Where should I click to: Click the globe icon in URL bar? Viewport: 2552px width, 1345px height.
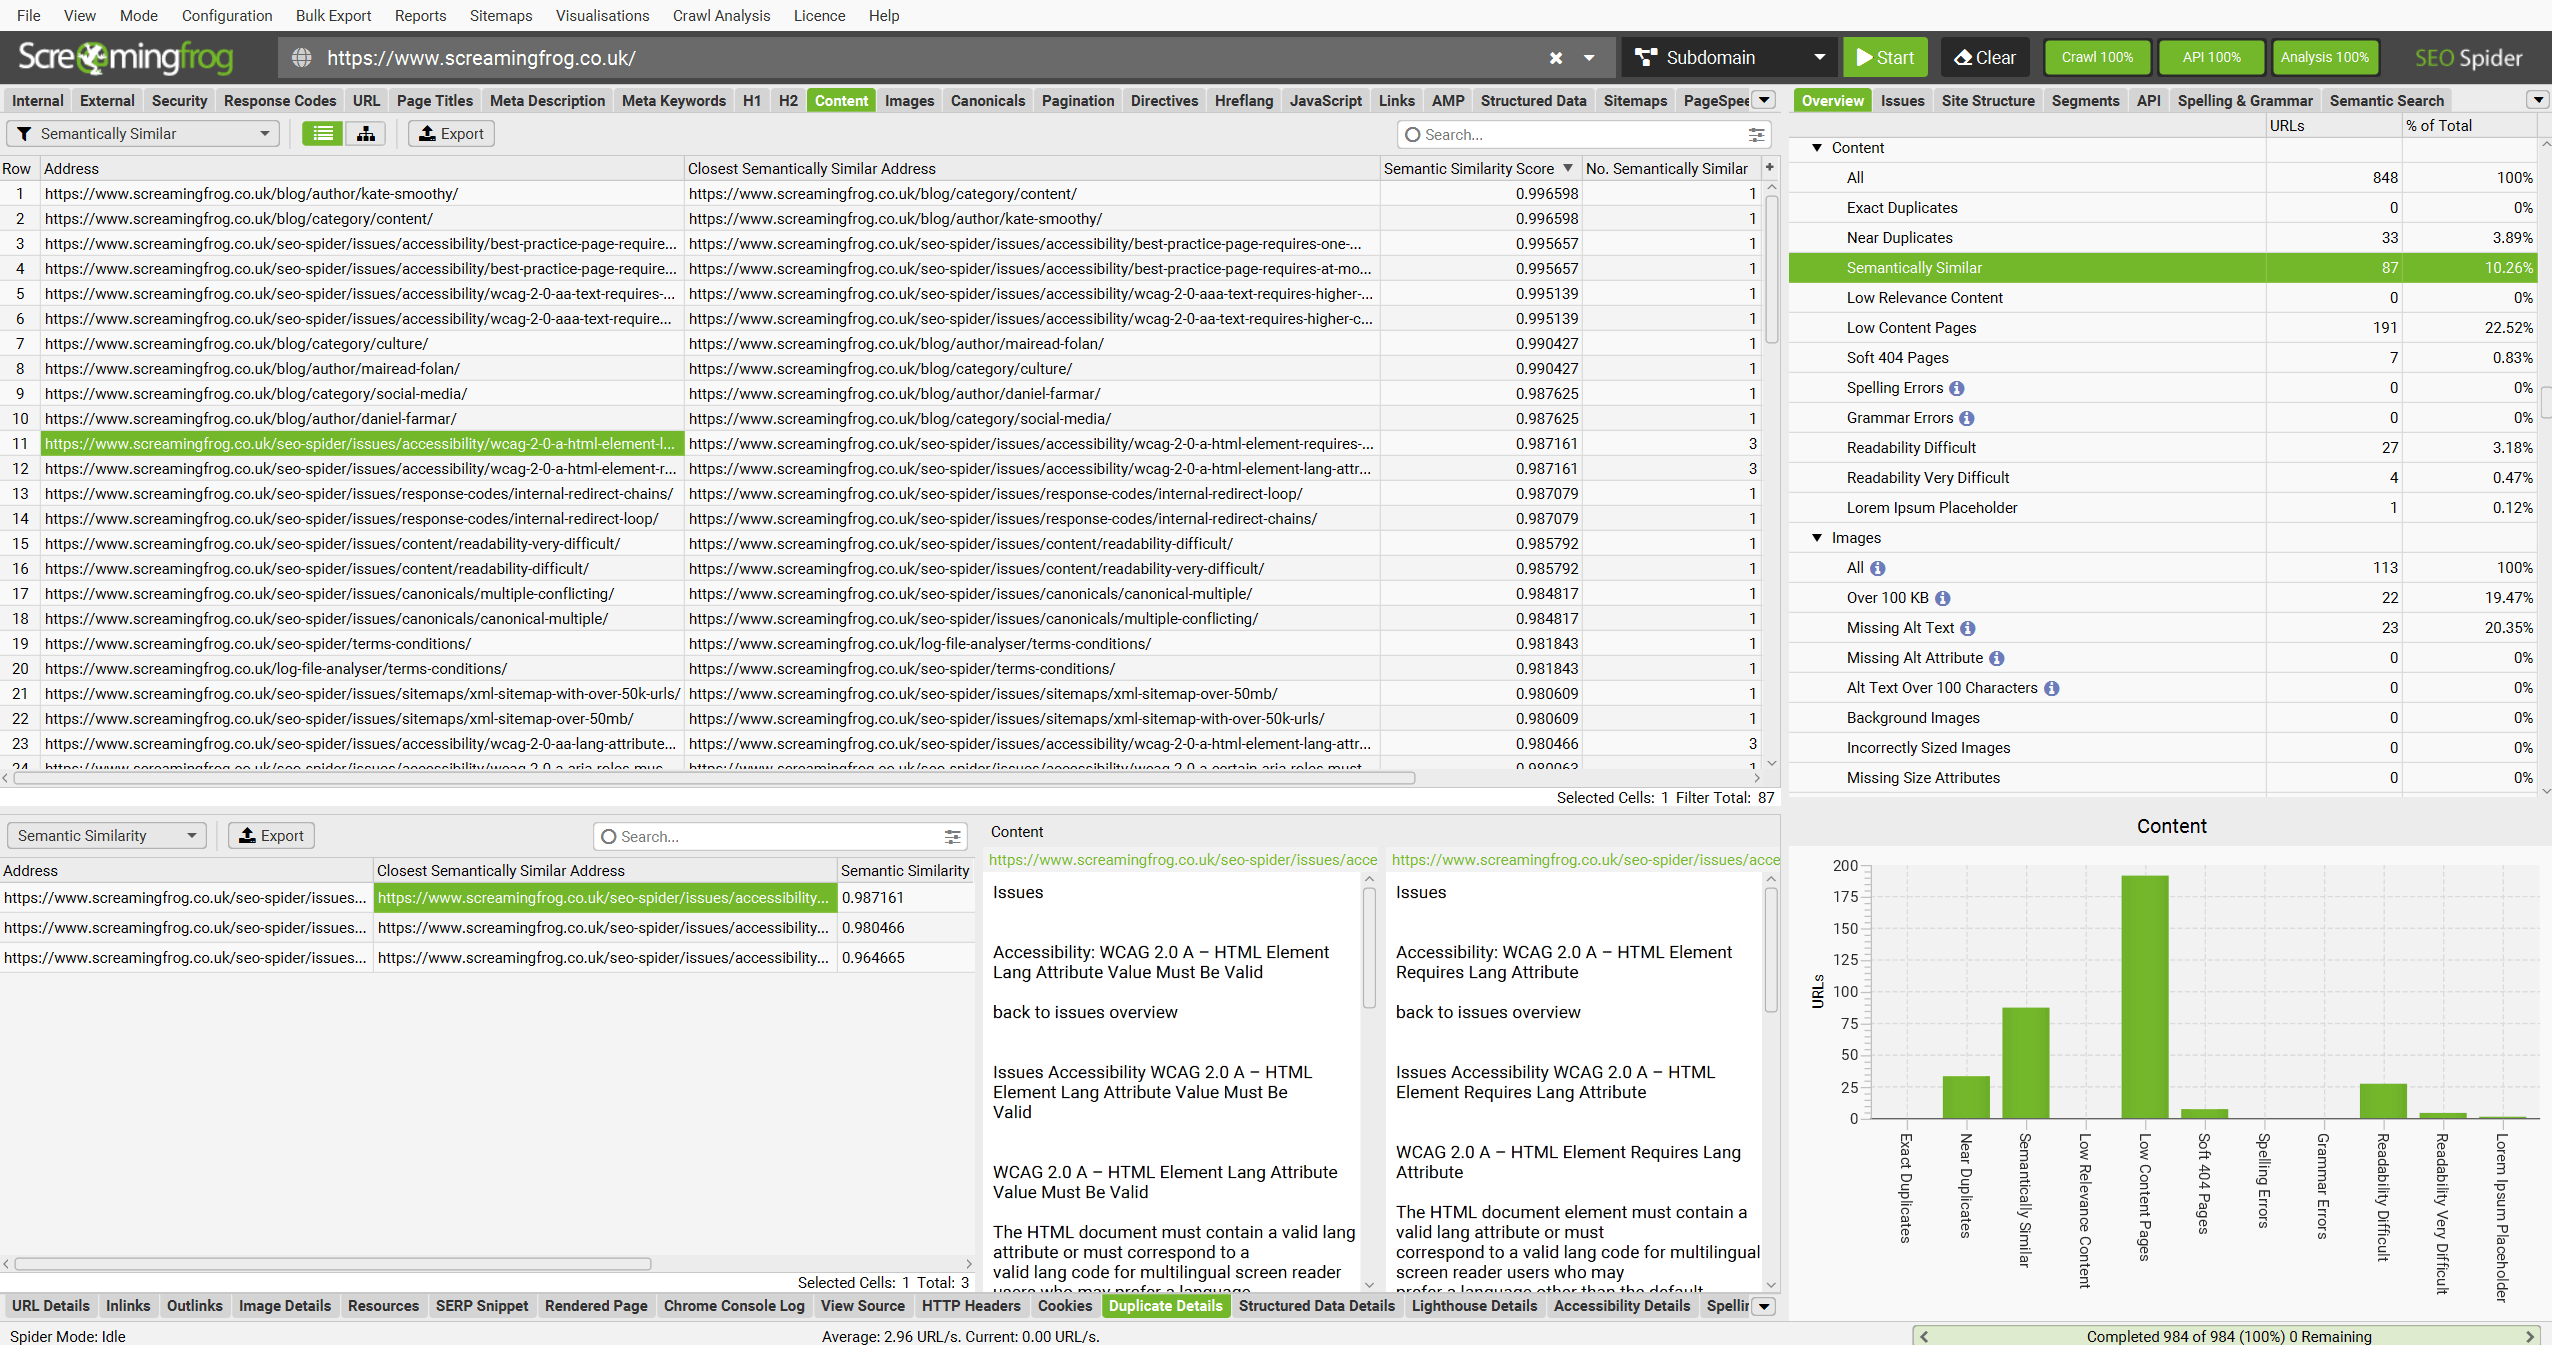(301, 58)
